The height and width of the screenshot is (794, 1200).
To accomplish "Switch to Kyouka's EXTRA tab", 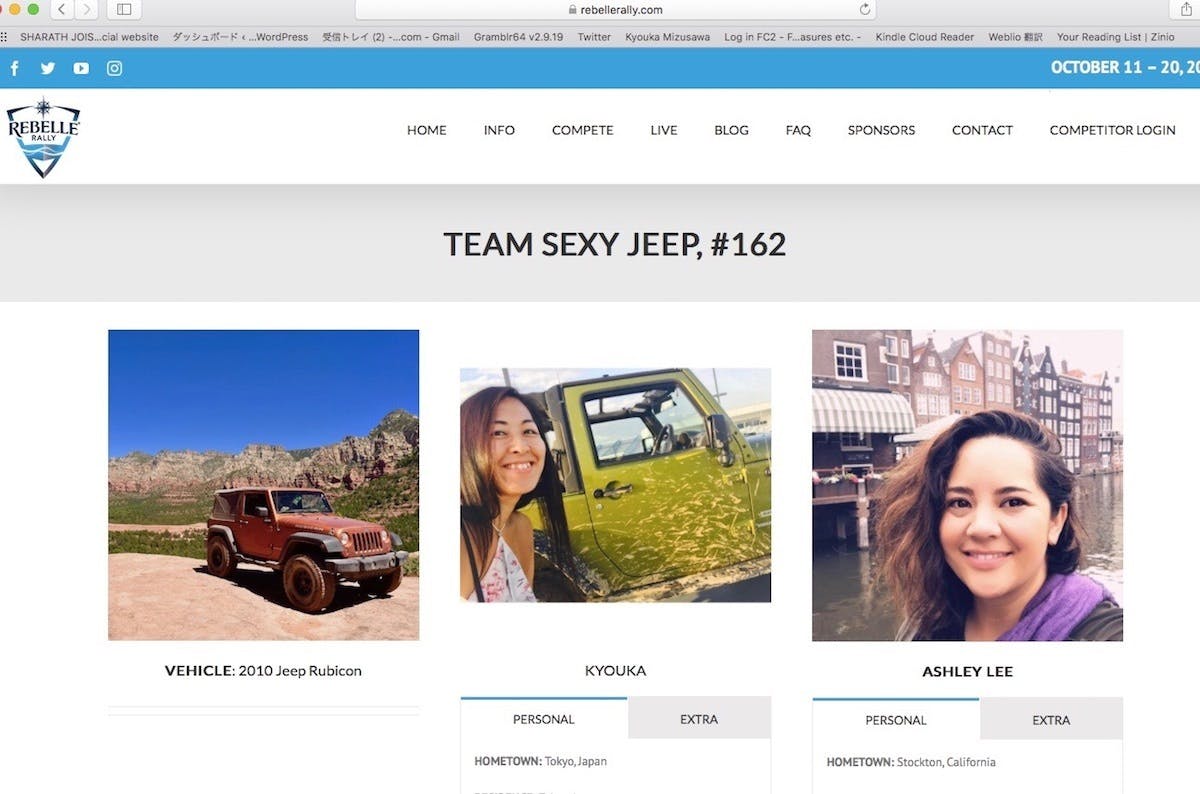I will point(699,719).
